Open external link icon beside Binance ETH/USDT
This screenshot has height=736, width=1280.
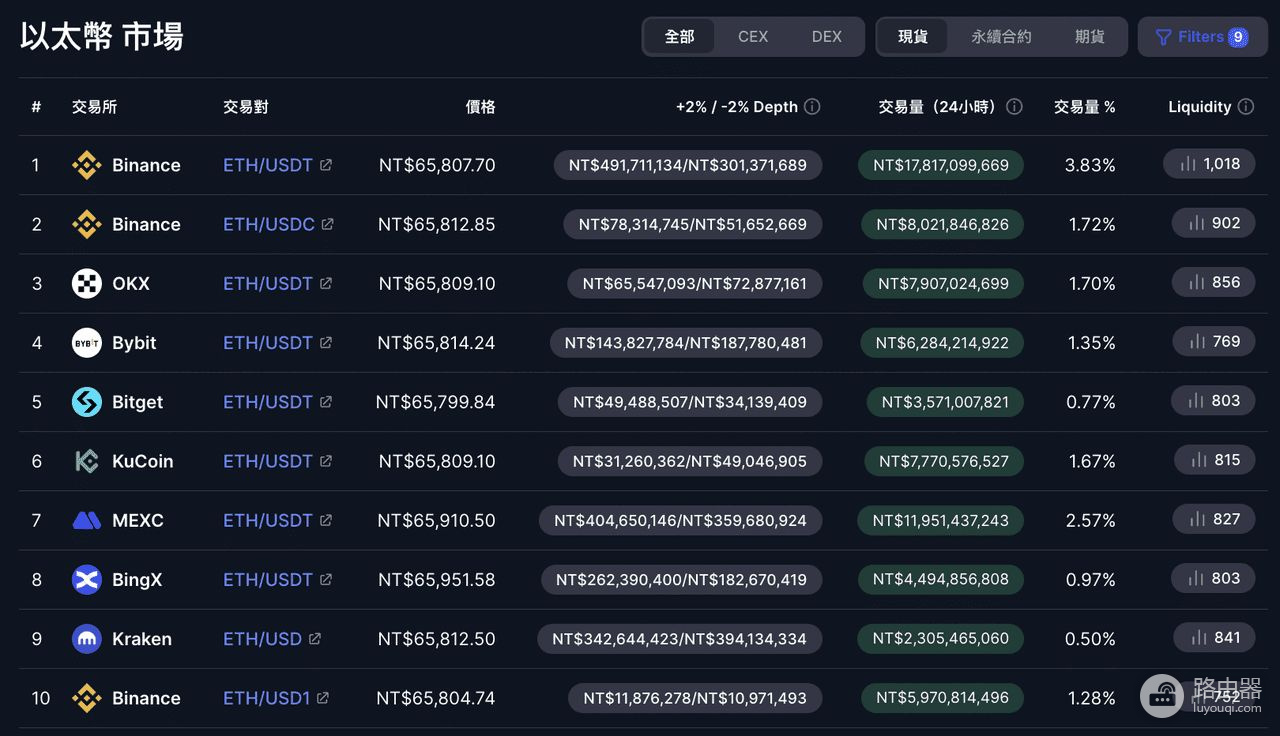click(326, 165)
